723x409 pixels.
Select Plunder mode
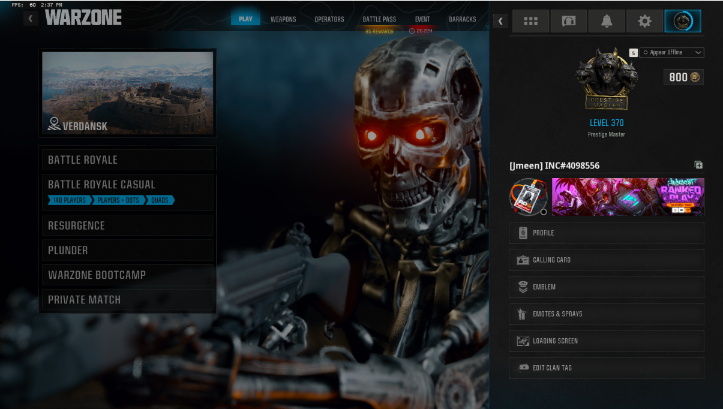click(x=128, y=250)
